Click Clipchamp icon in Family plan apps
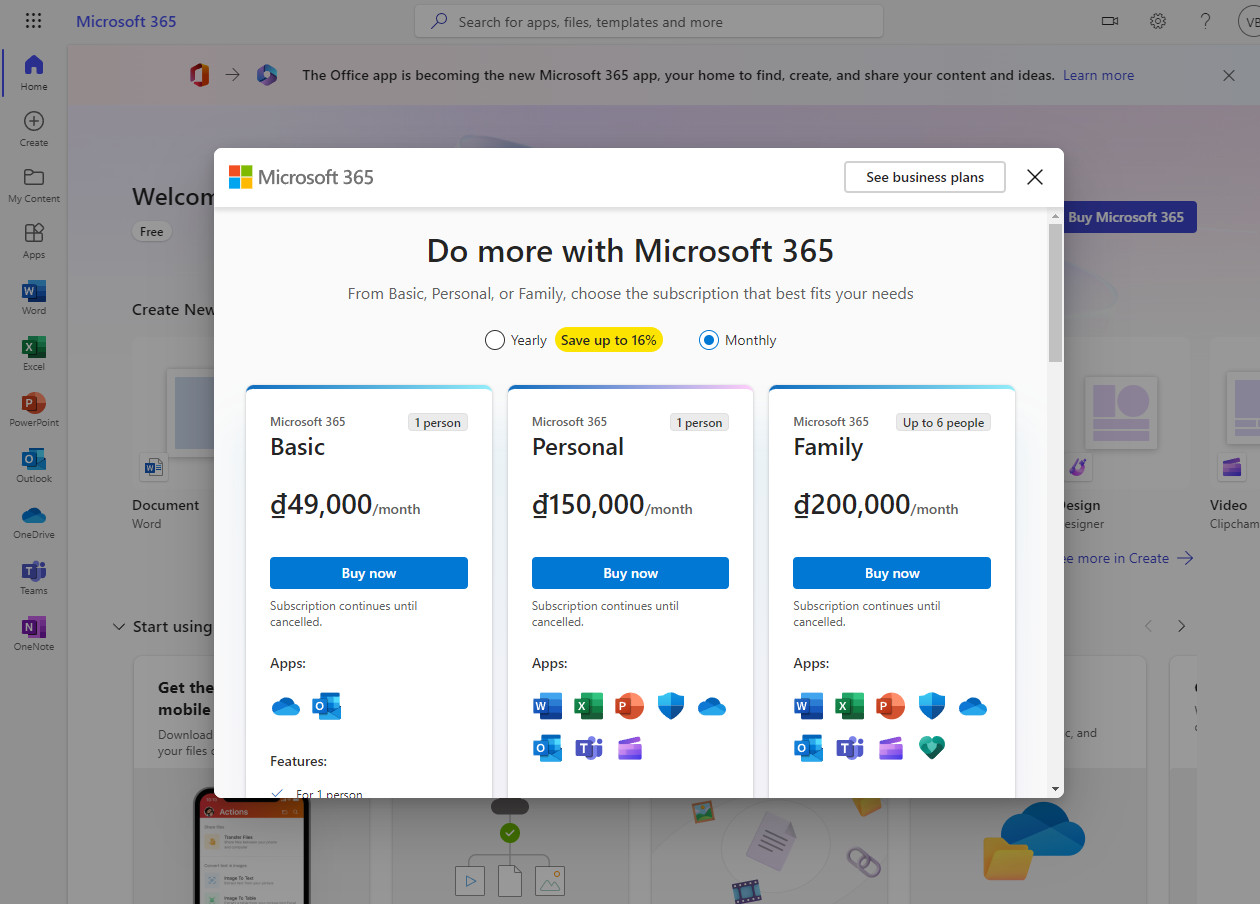 [x=891, y=747]
